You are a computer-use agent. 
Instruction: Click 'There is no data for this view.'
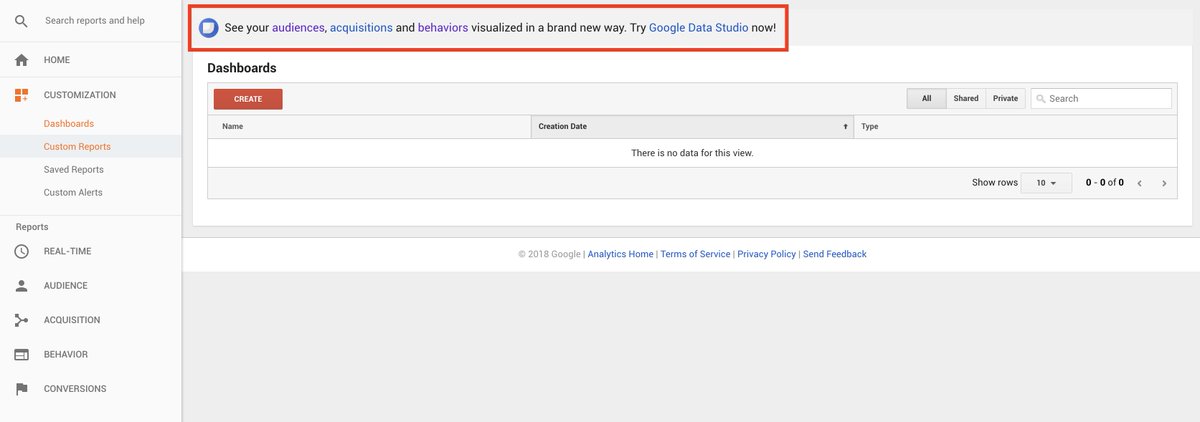(x=692, y=153)
